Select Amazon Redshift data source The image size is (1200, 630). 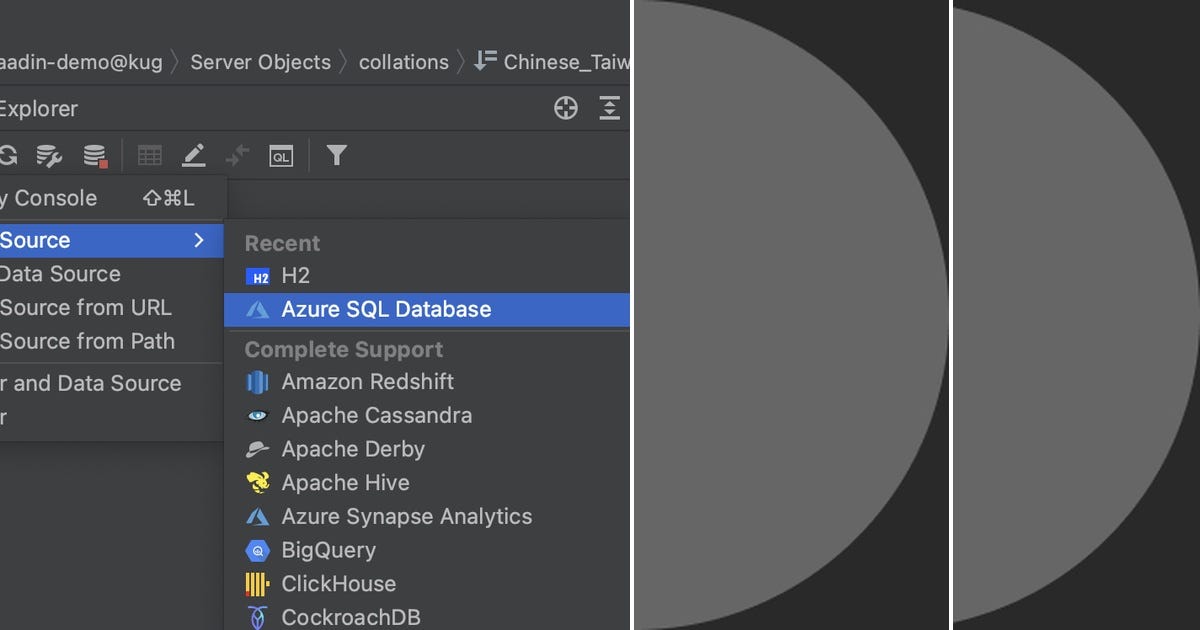(x=367, y=382)
